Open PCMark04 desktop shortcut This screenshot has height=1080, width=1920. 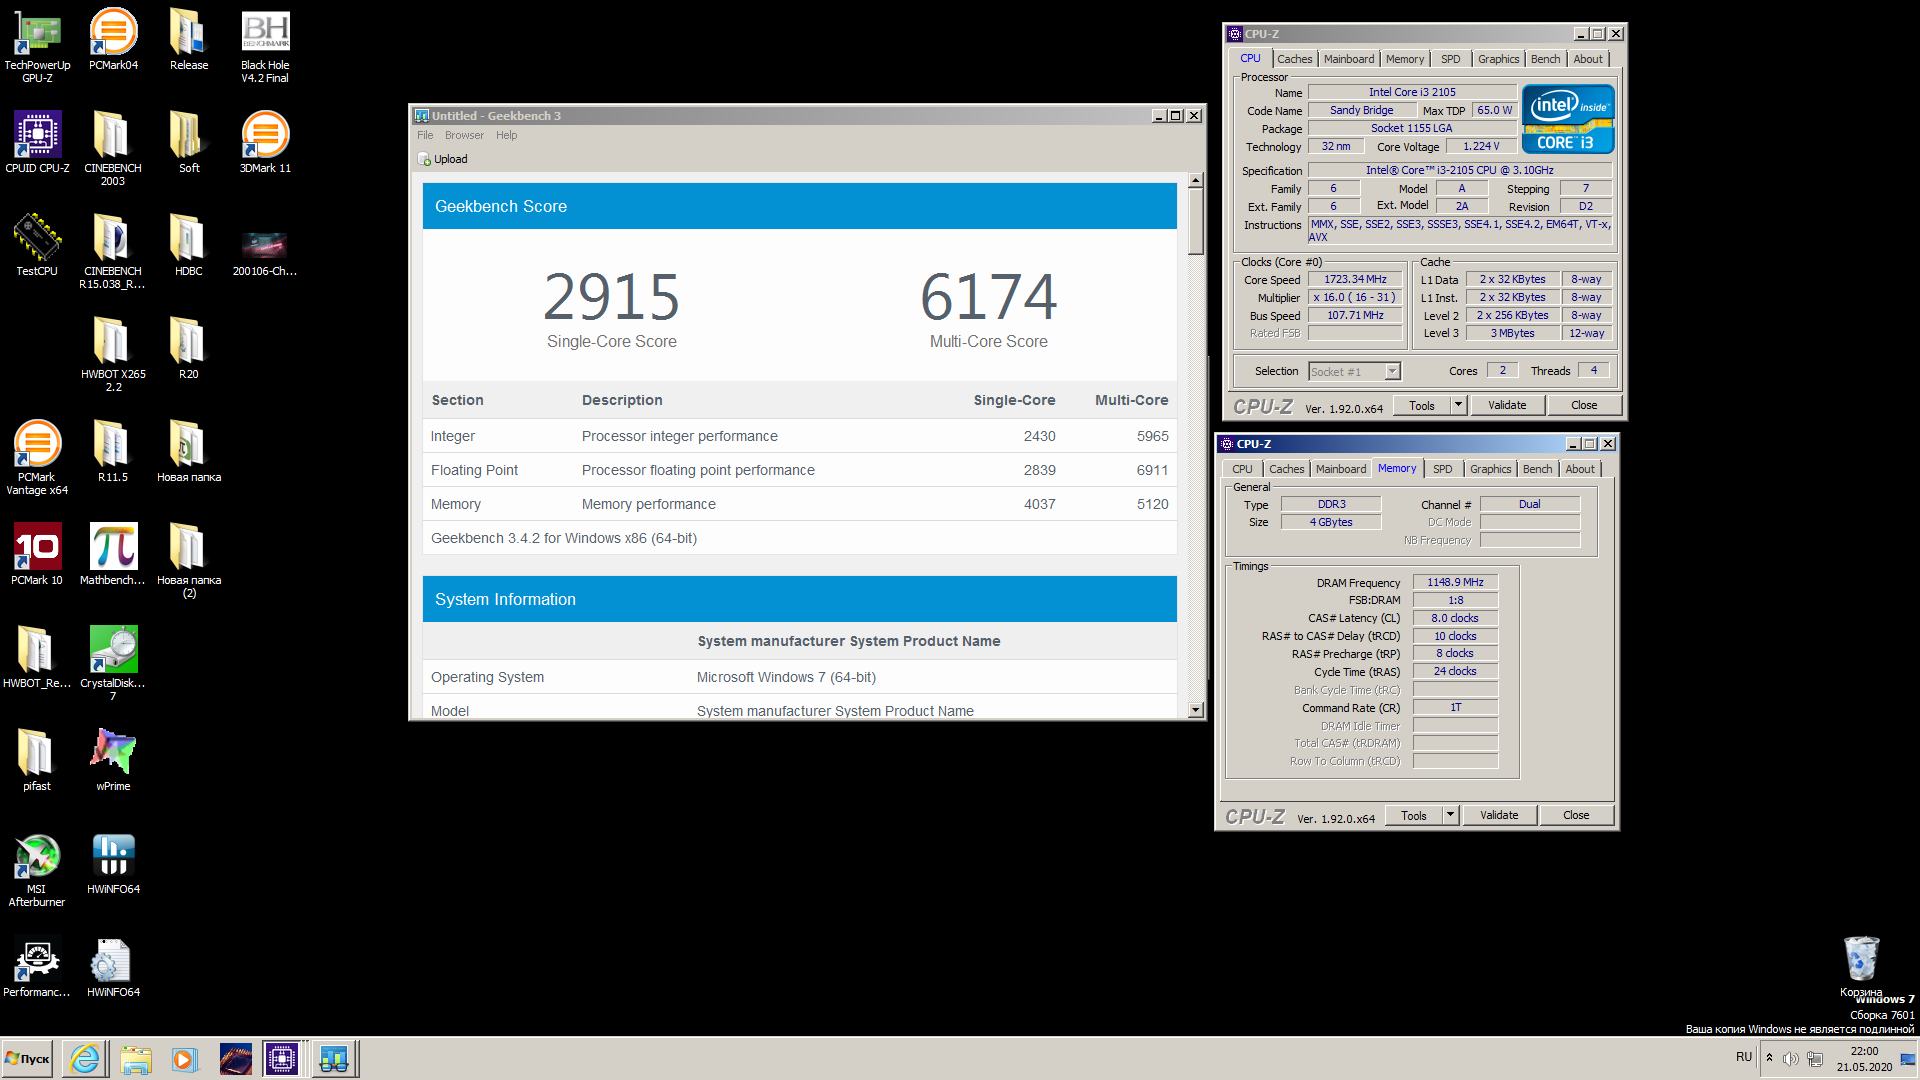[x=113, y=39]
